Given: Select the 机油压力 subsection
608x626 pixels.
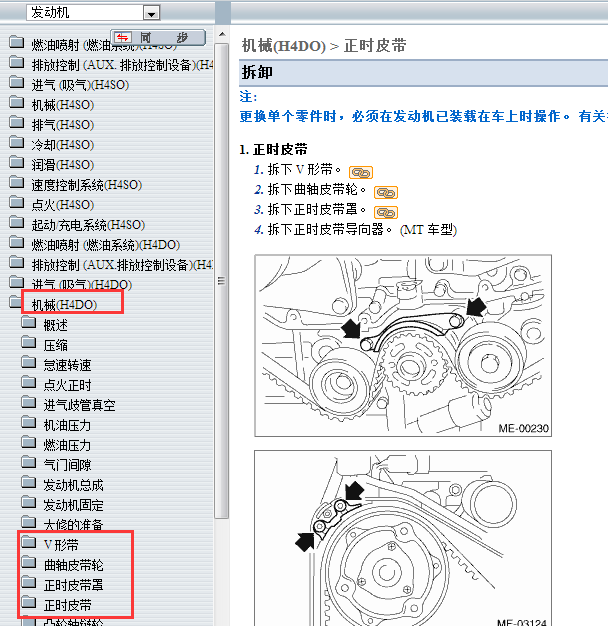Looking at the screenshot, I should [67, 425].
